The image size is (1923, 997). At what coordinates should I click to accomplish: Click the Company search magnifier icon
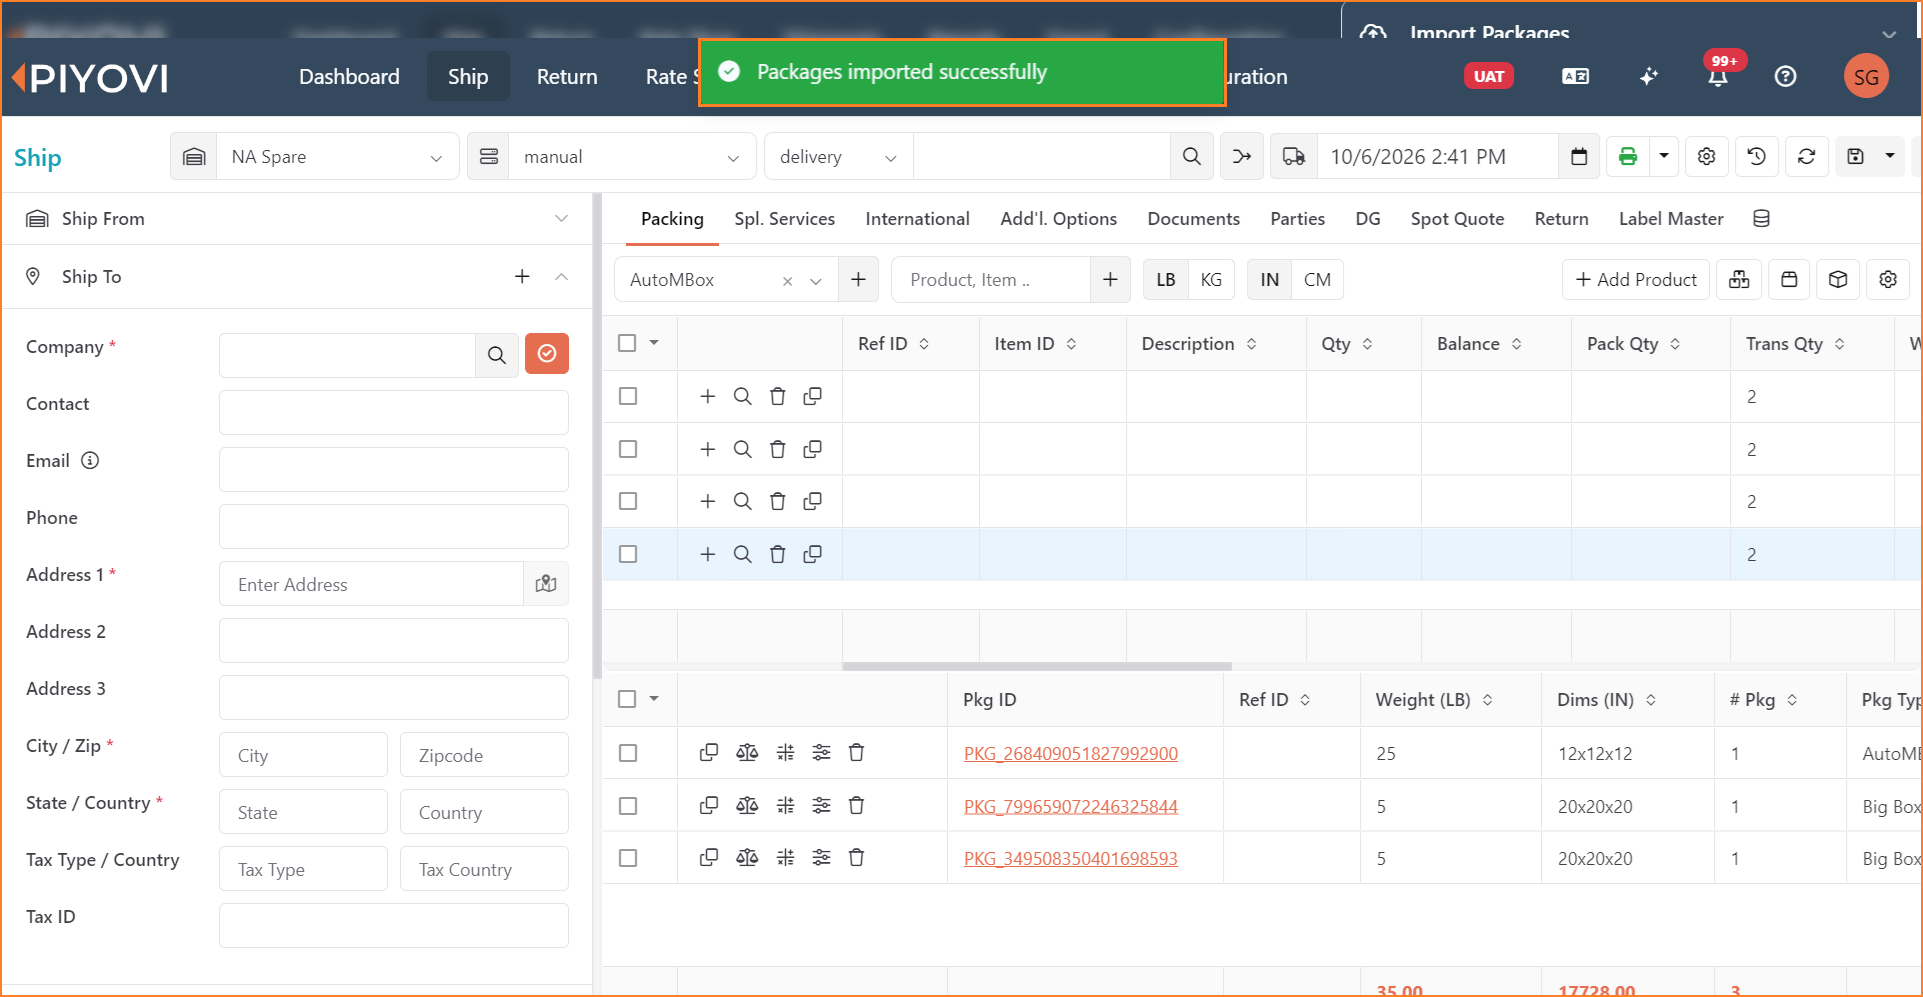[497, 355]
